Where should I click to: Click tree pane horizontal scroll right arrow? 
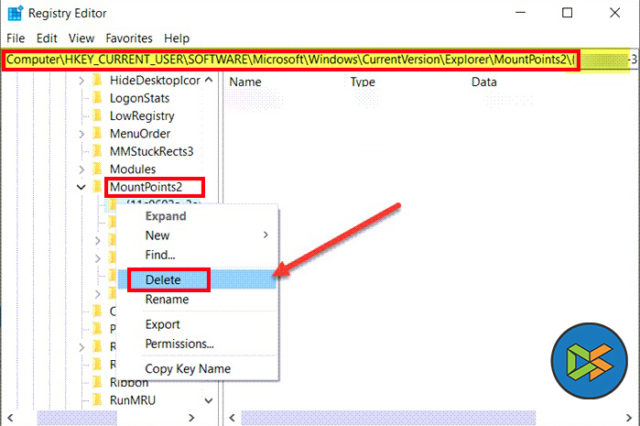(191, 418)
